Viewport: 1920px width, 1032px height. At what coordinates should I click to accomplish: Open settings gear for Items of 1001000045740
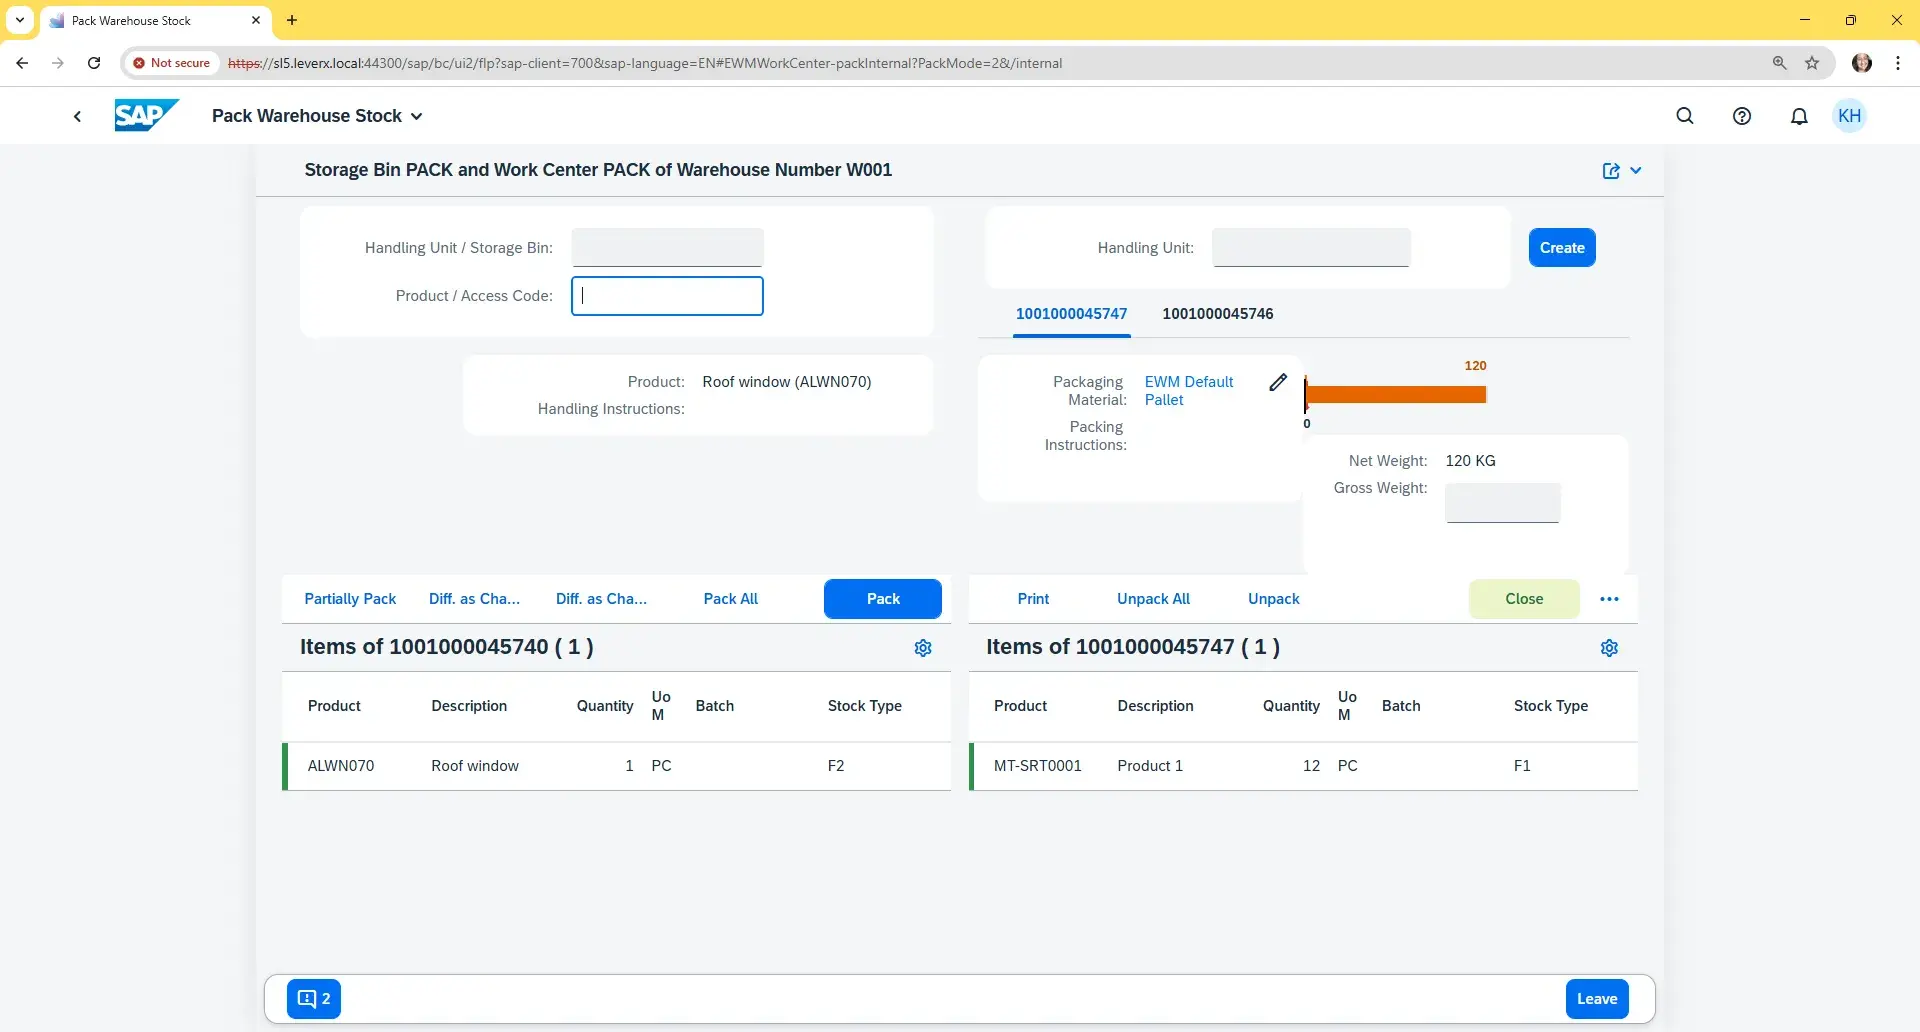coord(923,648)
